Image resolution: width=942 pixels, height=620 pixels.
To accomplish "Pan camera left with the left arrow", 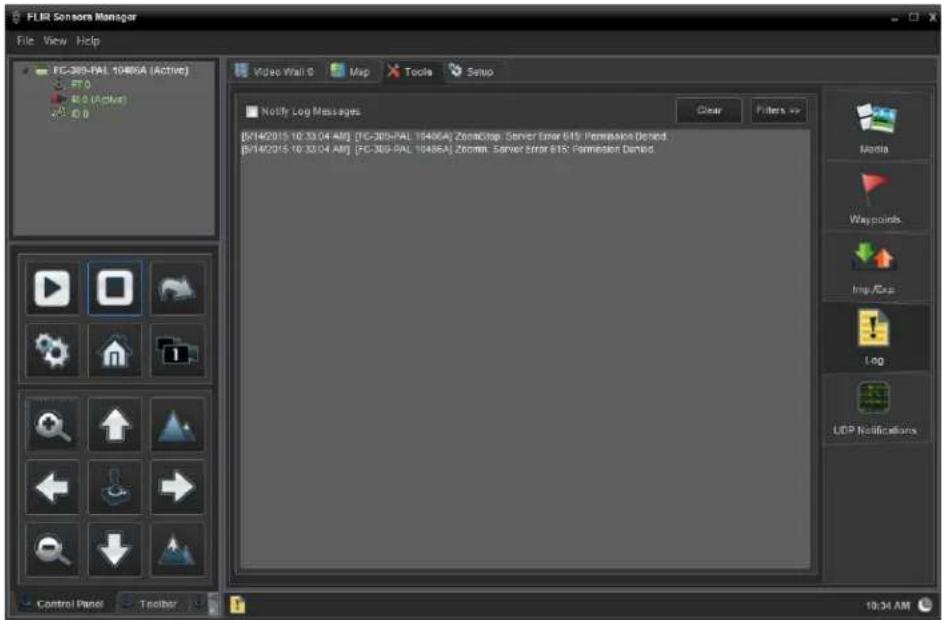I will coord(52,487).
